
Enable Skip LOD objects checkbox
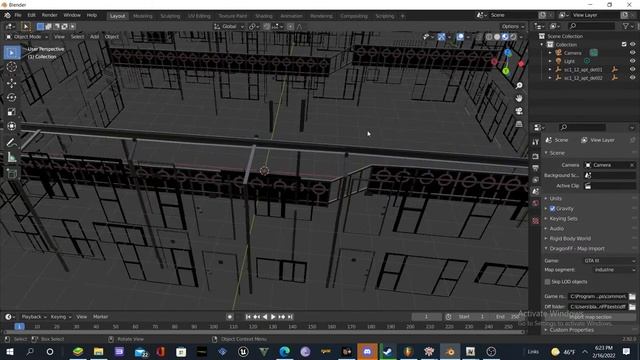point(547,282)
